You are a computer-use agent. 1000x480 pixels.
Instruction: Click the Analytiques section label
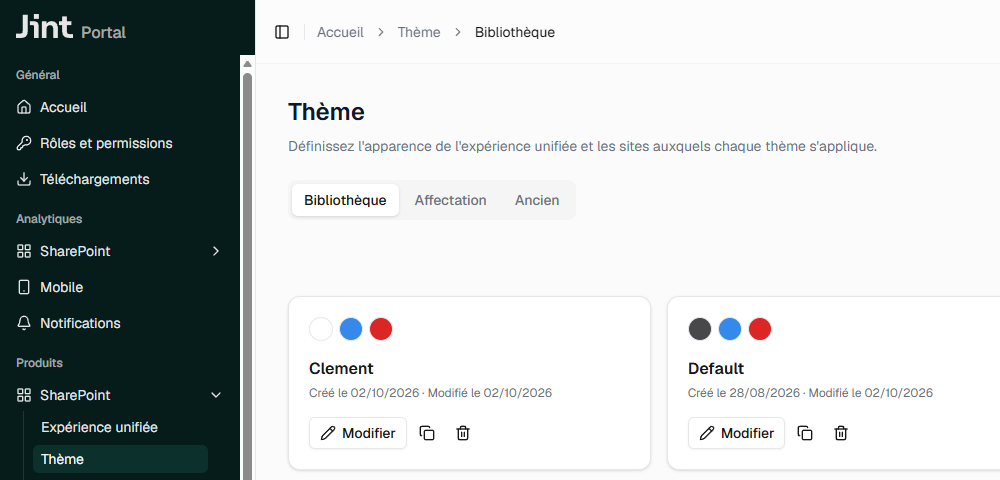[49, 219]
